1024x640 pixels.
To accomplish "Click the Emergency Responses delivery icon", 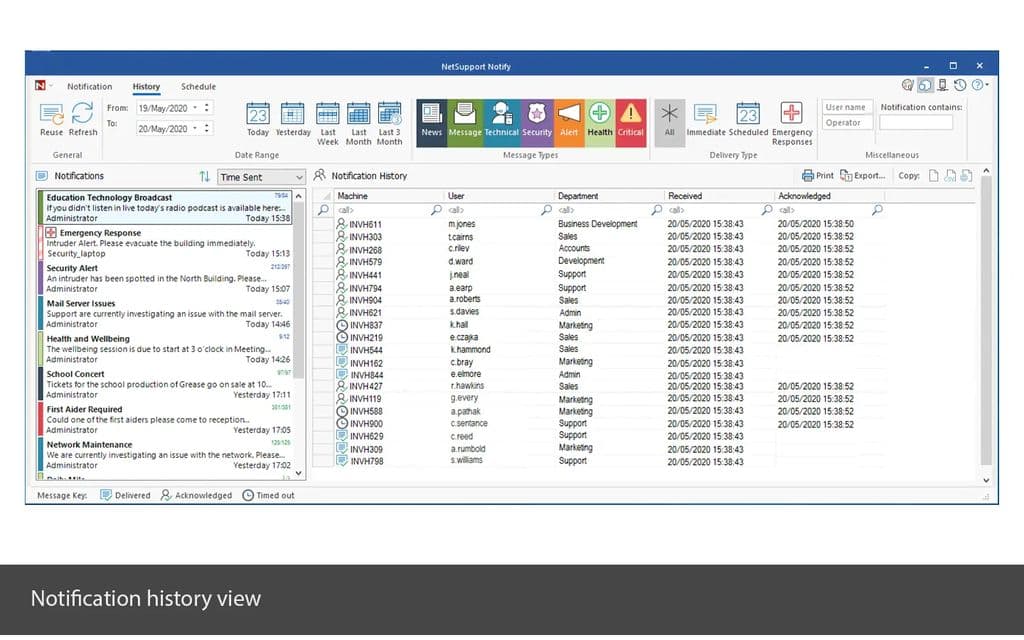I will pos(792,114).
